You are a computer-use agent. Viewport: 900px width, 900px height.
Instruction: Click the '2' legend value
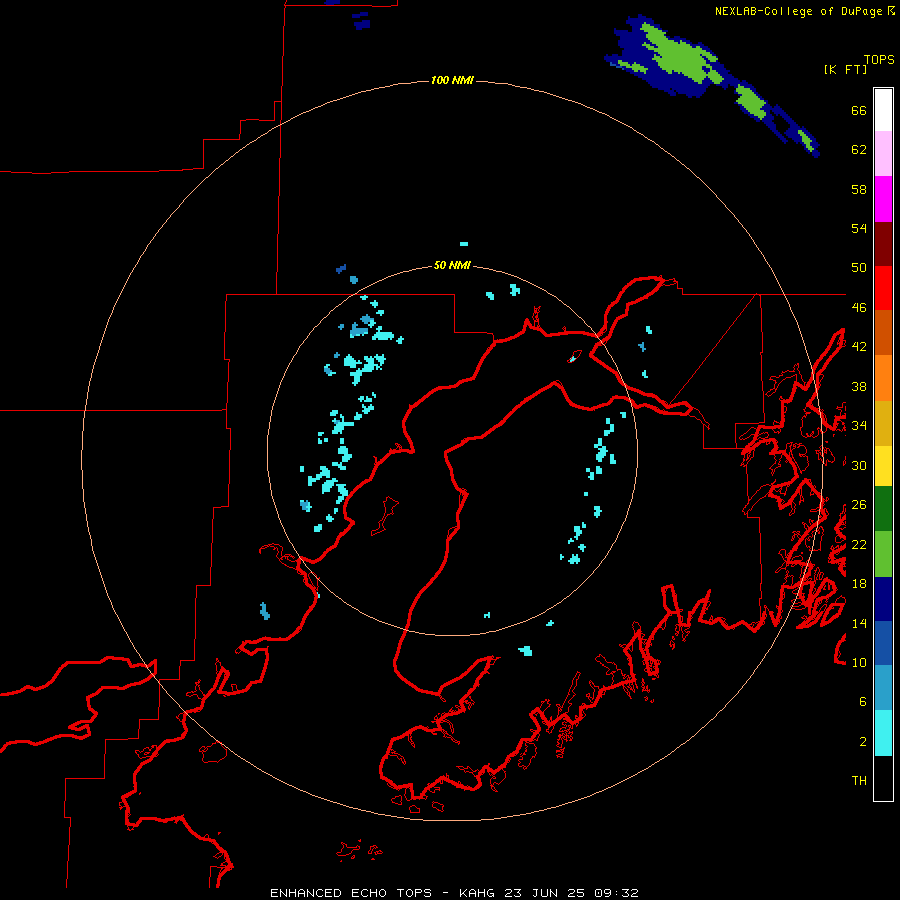[x=863, y=742]
